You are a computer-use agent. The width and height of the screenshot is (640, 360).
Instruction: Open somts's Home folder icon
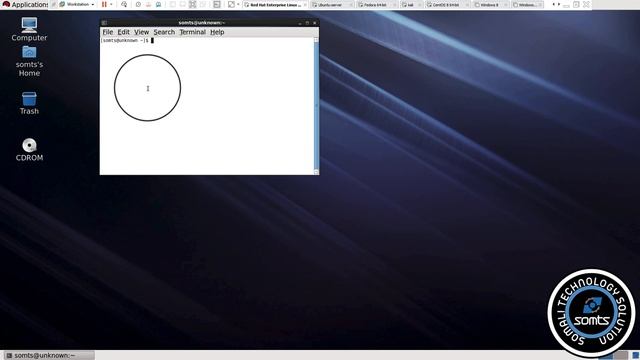29,61
